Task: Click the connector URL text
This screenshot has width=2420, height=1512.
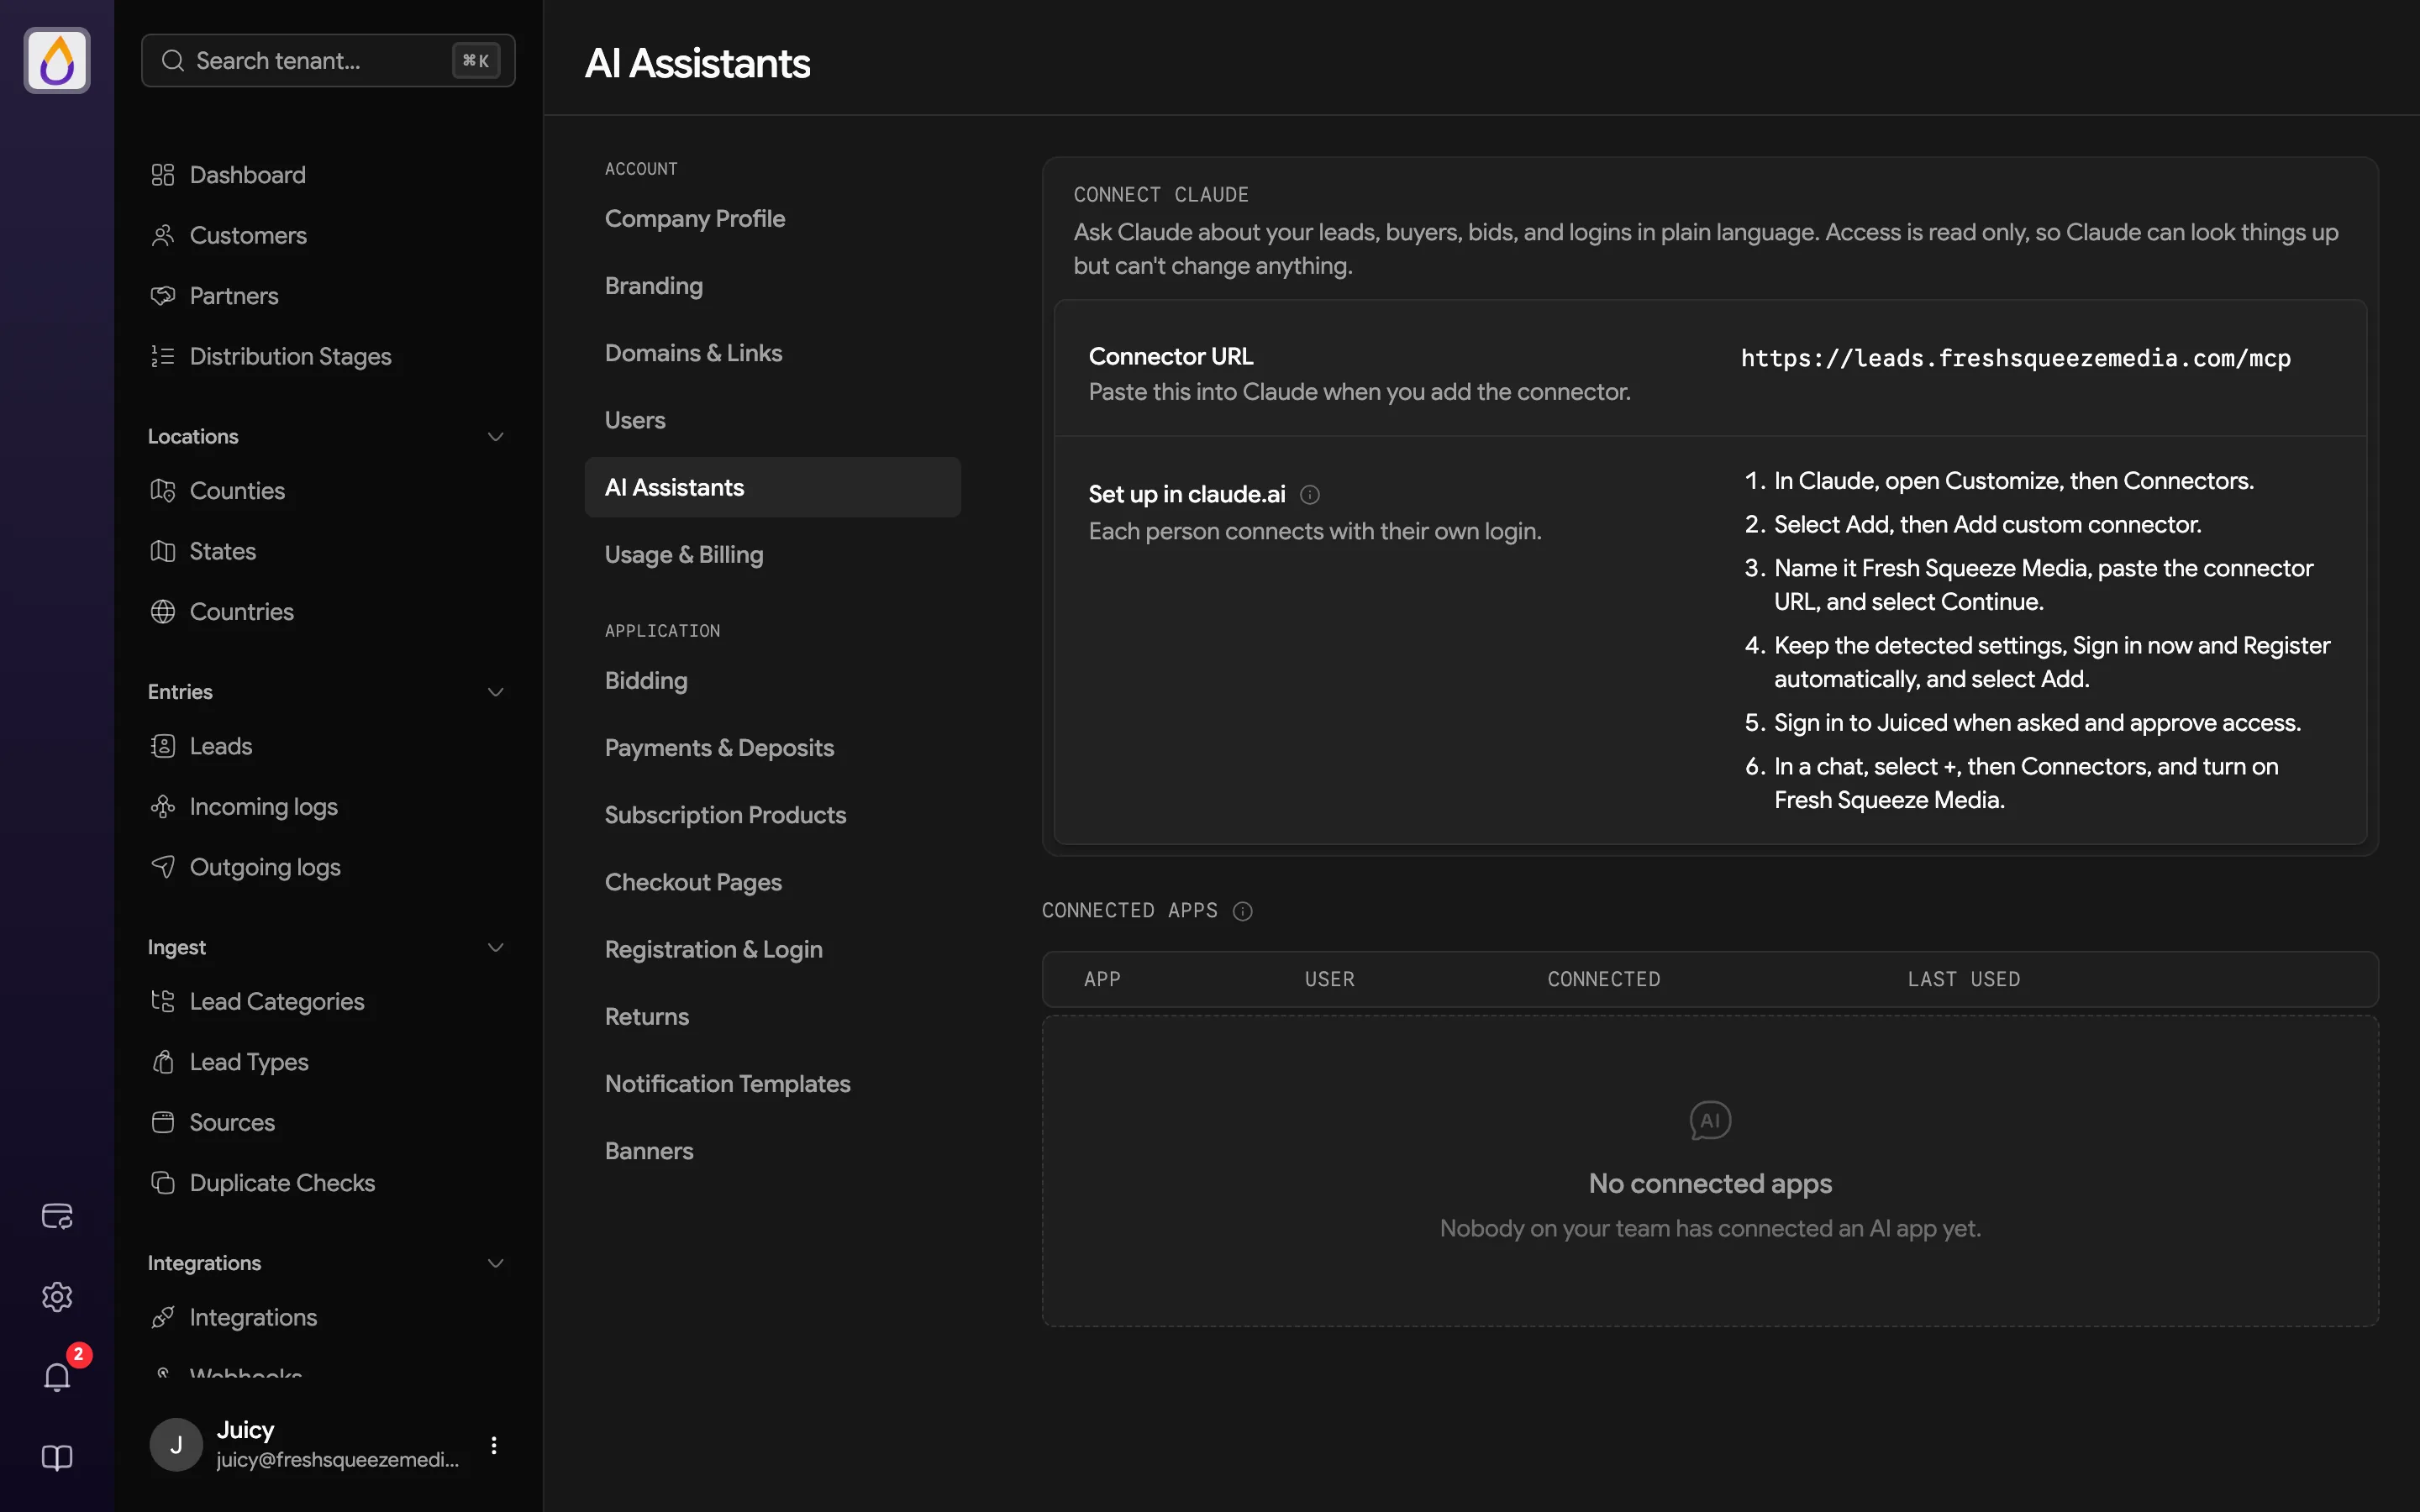Action: click(2015, 358)
